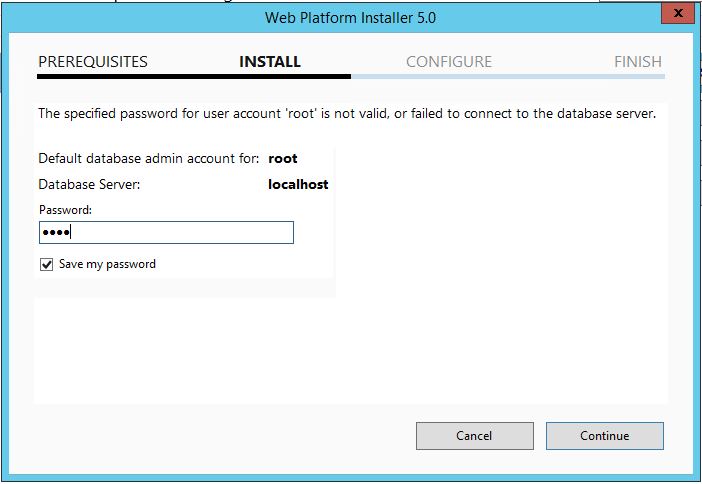Click the 'Default database admin account for:' label
Image resolution: width=702 pixels, height=484 pixels.
(149, 158)
